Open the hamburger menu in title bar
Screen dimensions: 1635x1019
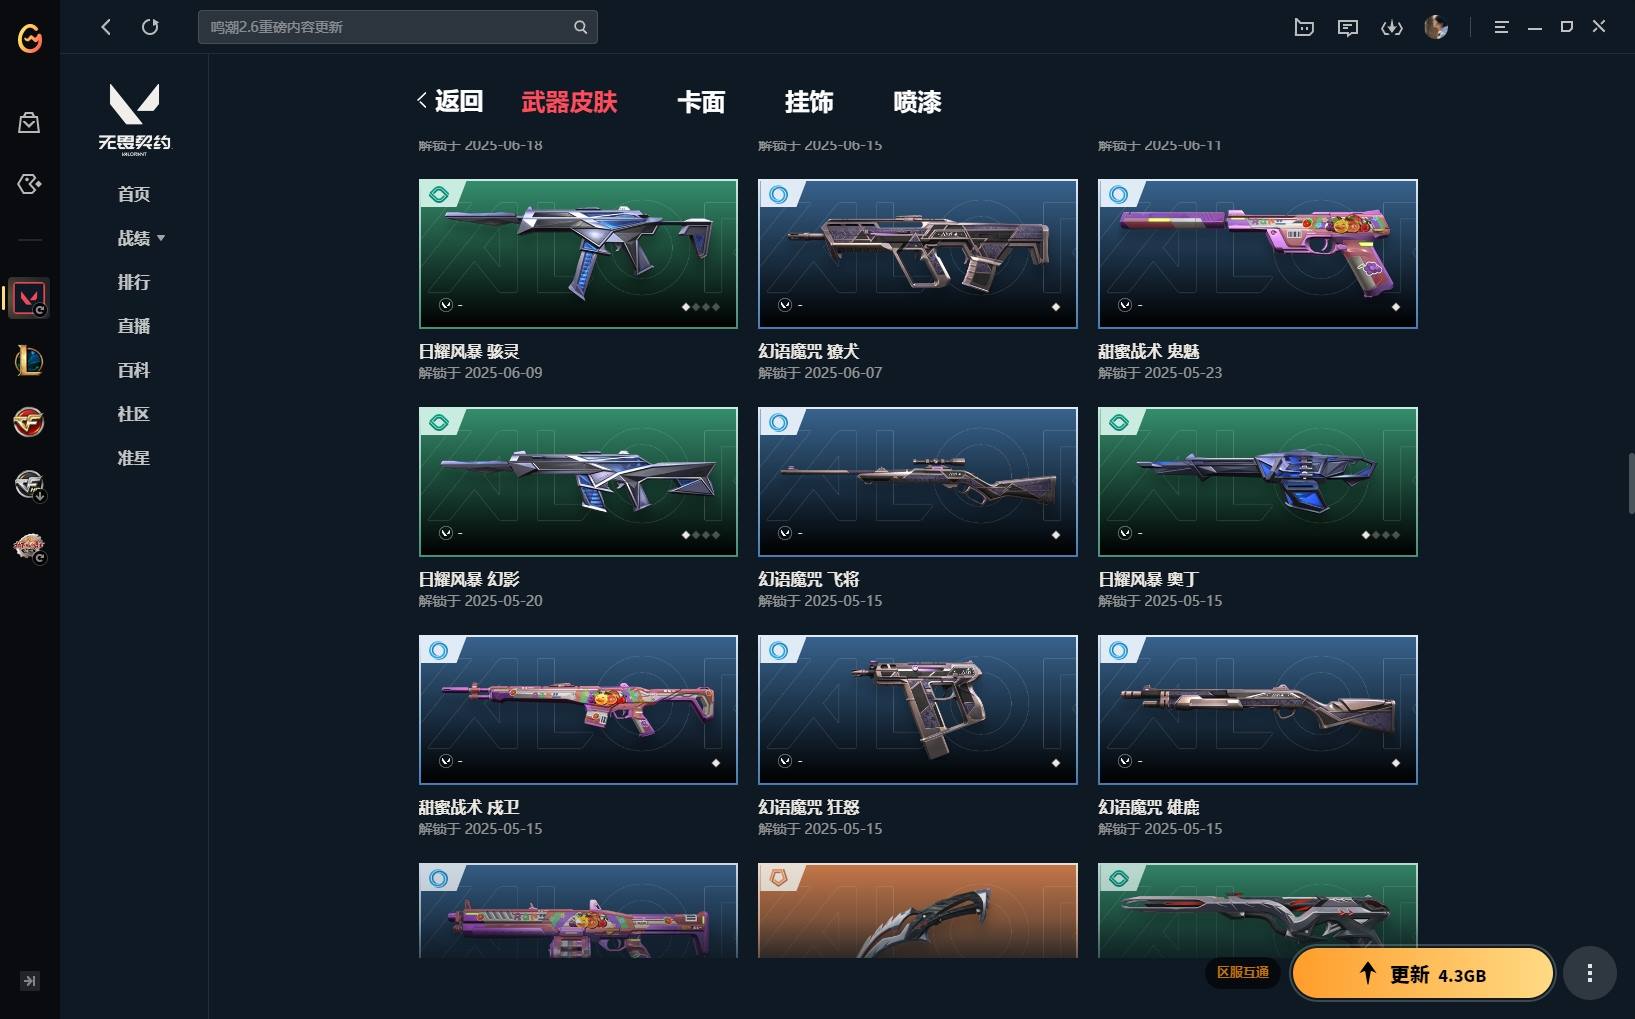point(1501,27)
